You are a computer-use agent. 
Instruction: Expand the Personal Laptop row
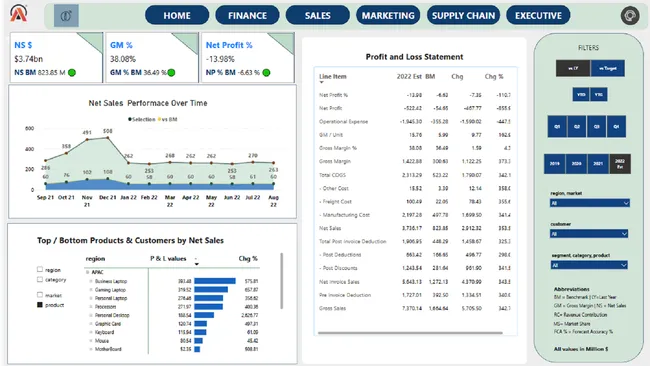(91, 298)
